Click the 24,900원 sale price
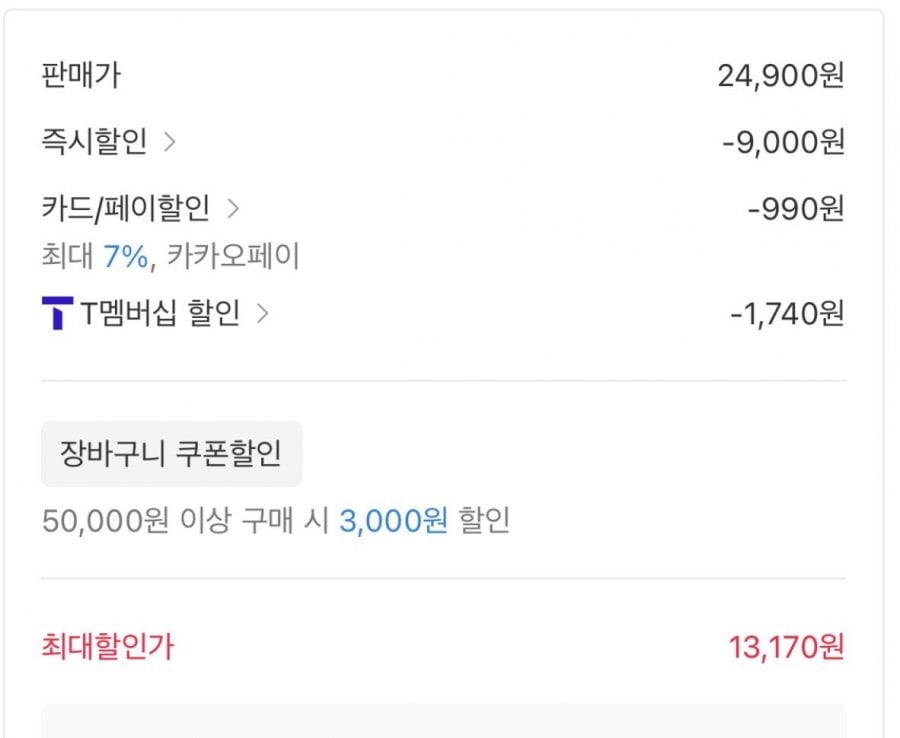 780,76
